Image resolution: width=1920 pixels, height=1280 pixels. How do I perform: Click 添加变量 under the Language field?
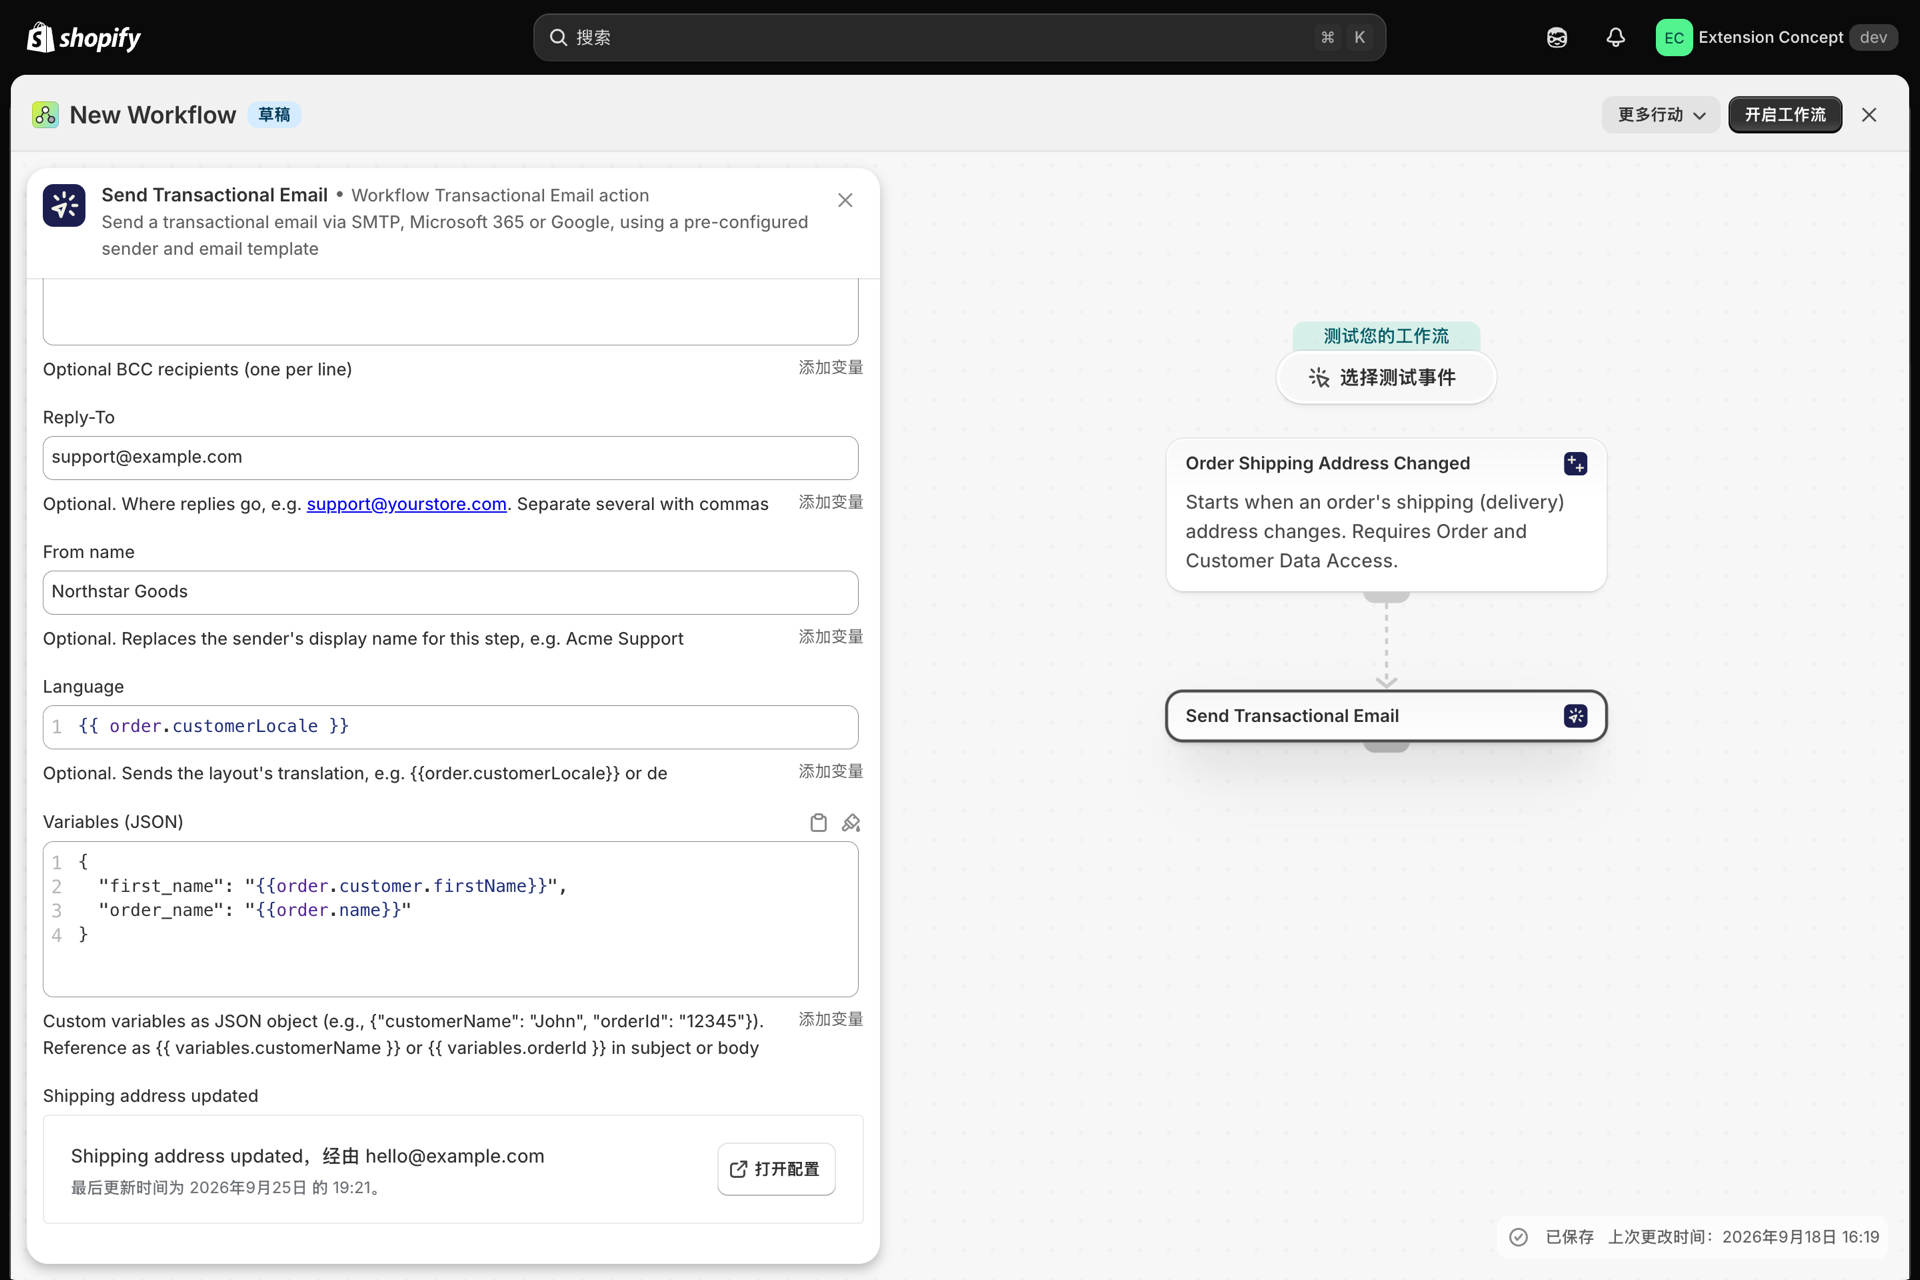pyautogui.click(x=830, y=771)
